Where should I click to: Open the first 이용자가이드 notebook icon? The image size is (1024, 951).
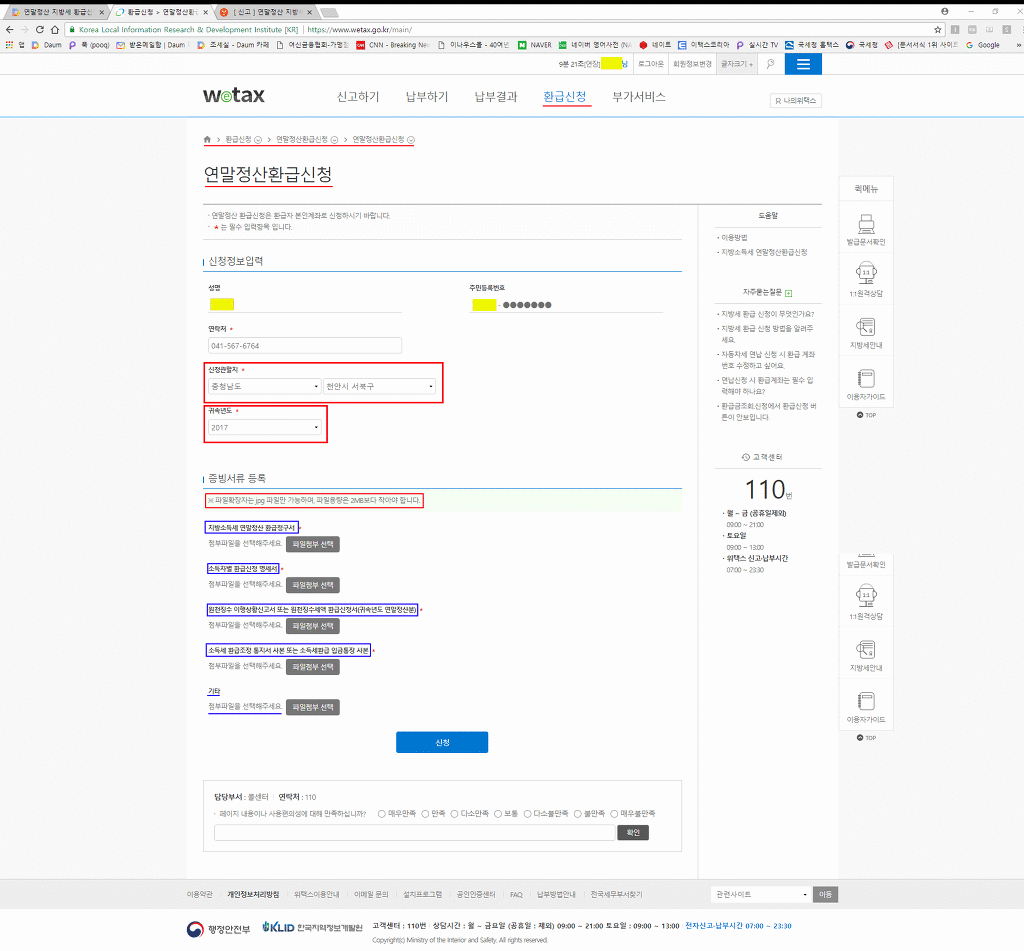866,378
